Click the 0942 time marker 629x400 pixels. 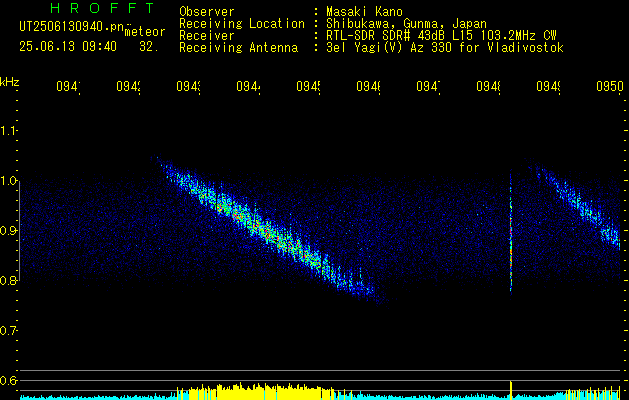pos(128,86)
